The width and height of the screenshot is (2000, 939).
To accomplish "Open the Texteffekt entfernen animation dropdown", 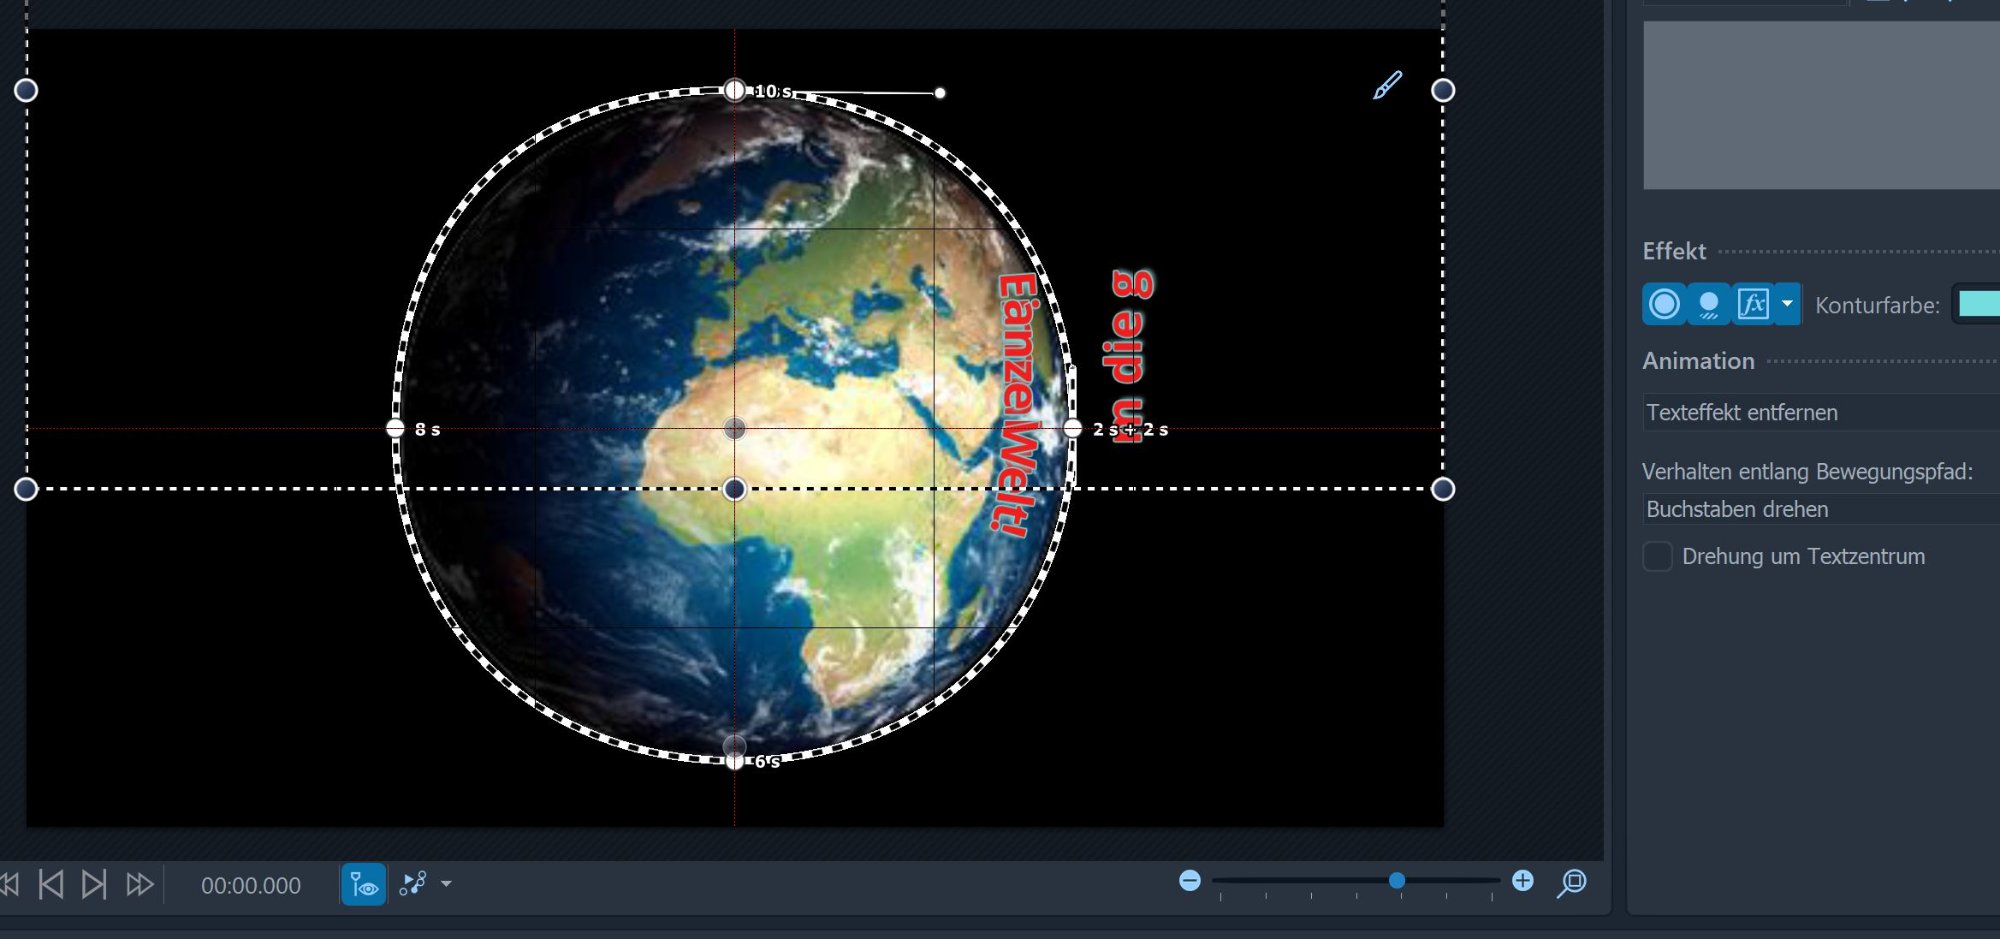I will click(x=1820, y=413).
